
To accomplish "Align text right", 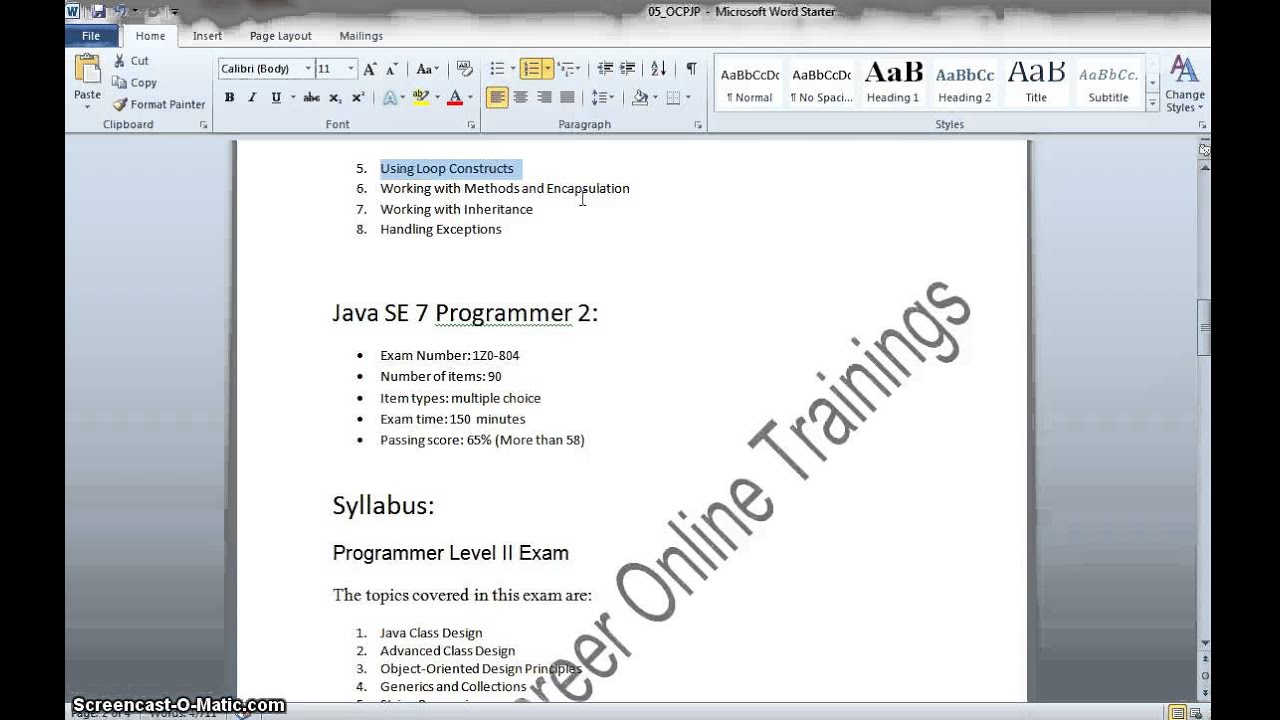I will [544, 98].
